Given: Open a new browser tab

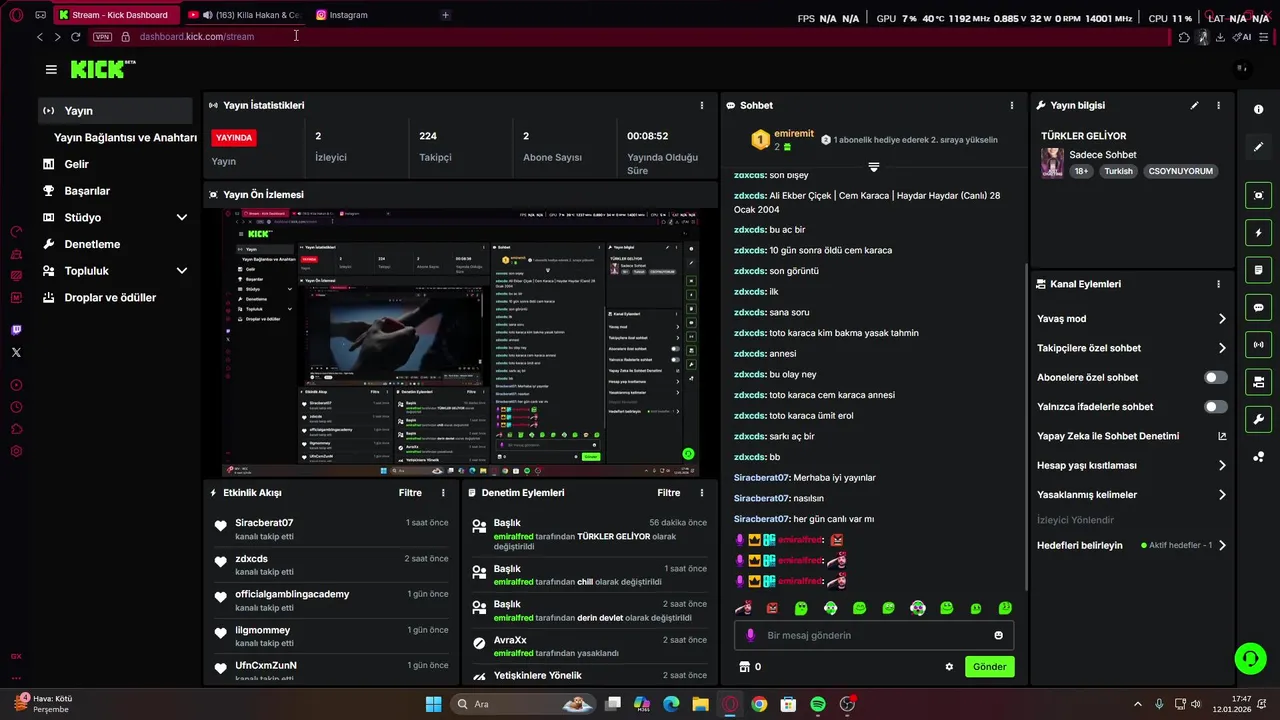Looking at the screenshot, I should click(445, 15).
